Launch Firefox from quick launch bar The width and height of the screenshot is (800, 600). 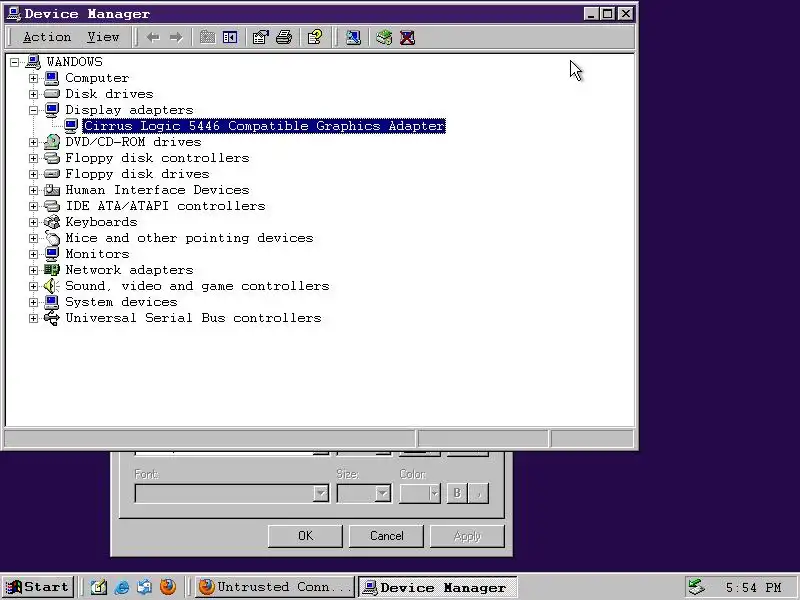click(x=168, y=587)
